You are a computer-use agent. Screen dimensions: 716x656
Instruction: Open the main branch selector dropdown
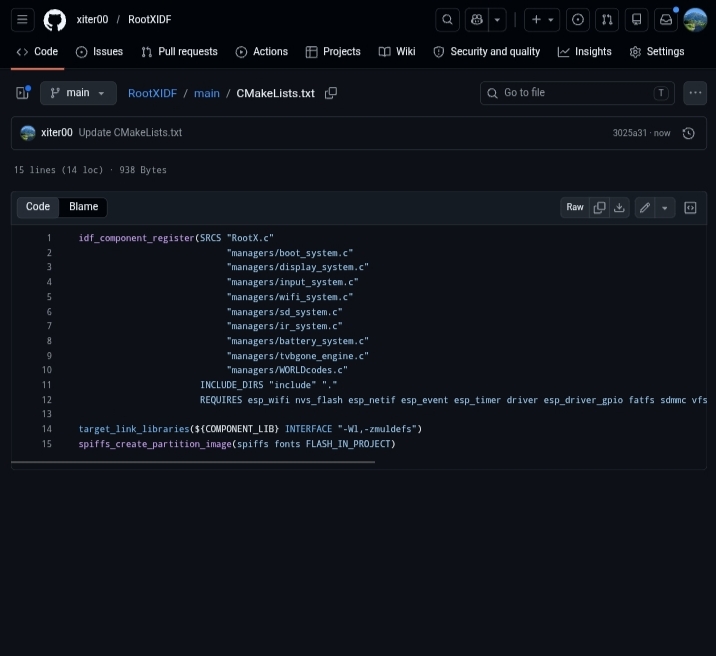78,93
